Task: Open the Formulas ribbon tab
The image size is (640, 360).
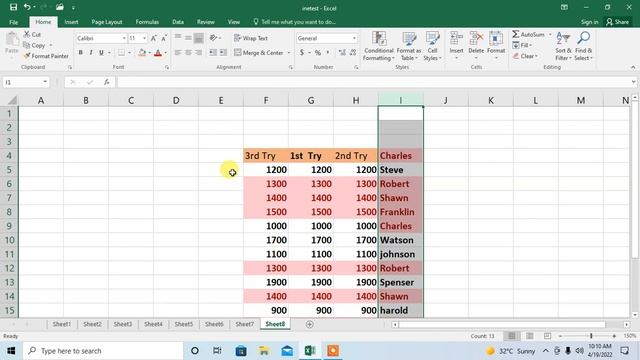Action: click(147, 22)
